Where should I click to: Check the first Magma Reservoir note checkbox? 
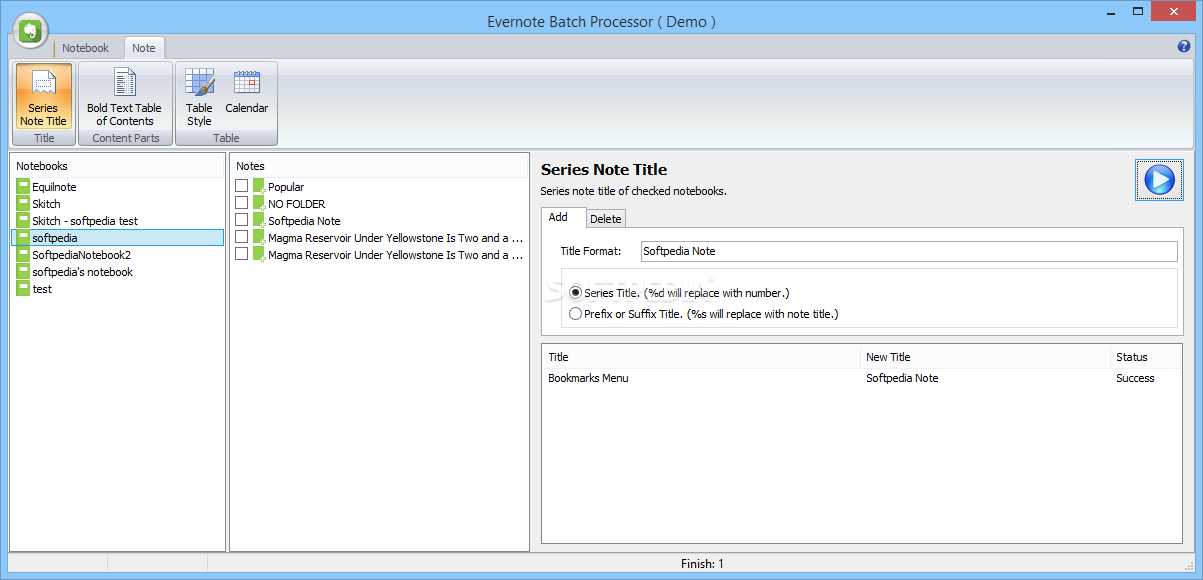point(242,238)
